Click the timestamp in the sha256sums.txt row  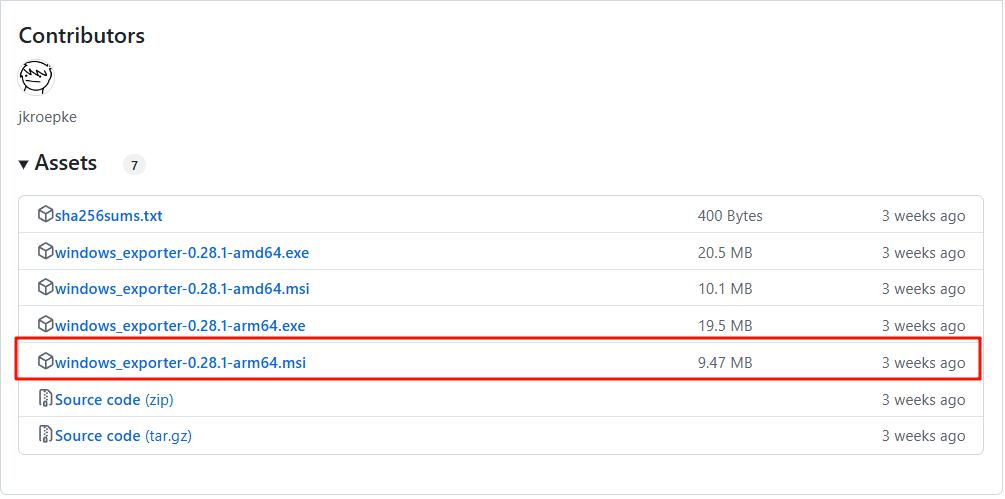(x=923, y=216)
